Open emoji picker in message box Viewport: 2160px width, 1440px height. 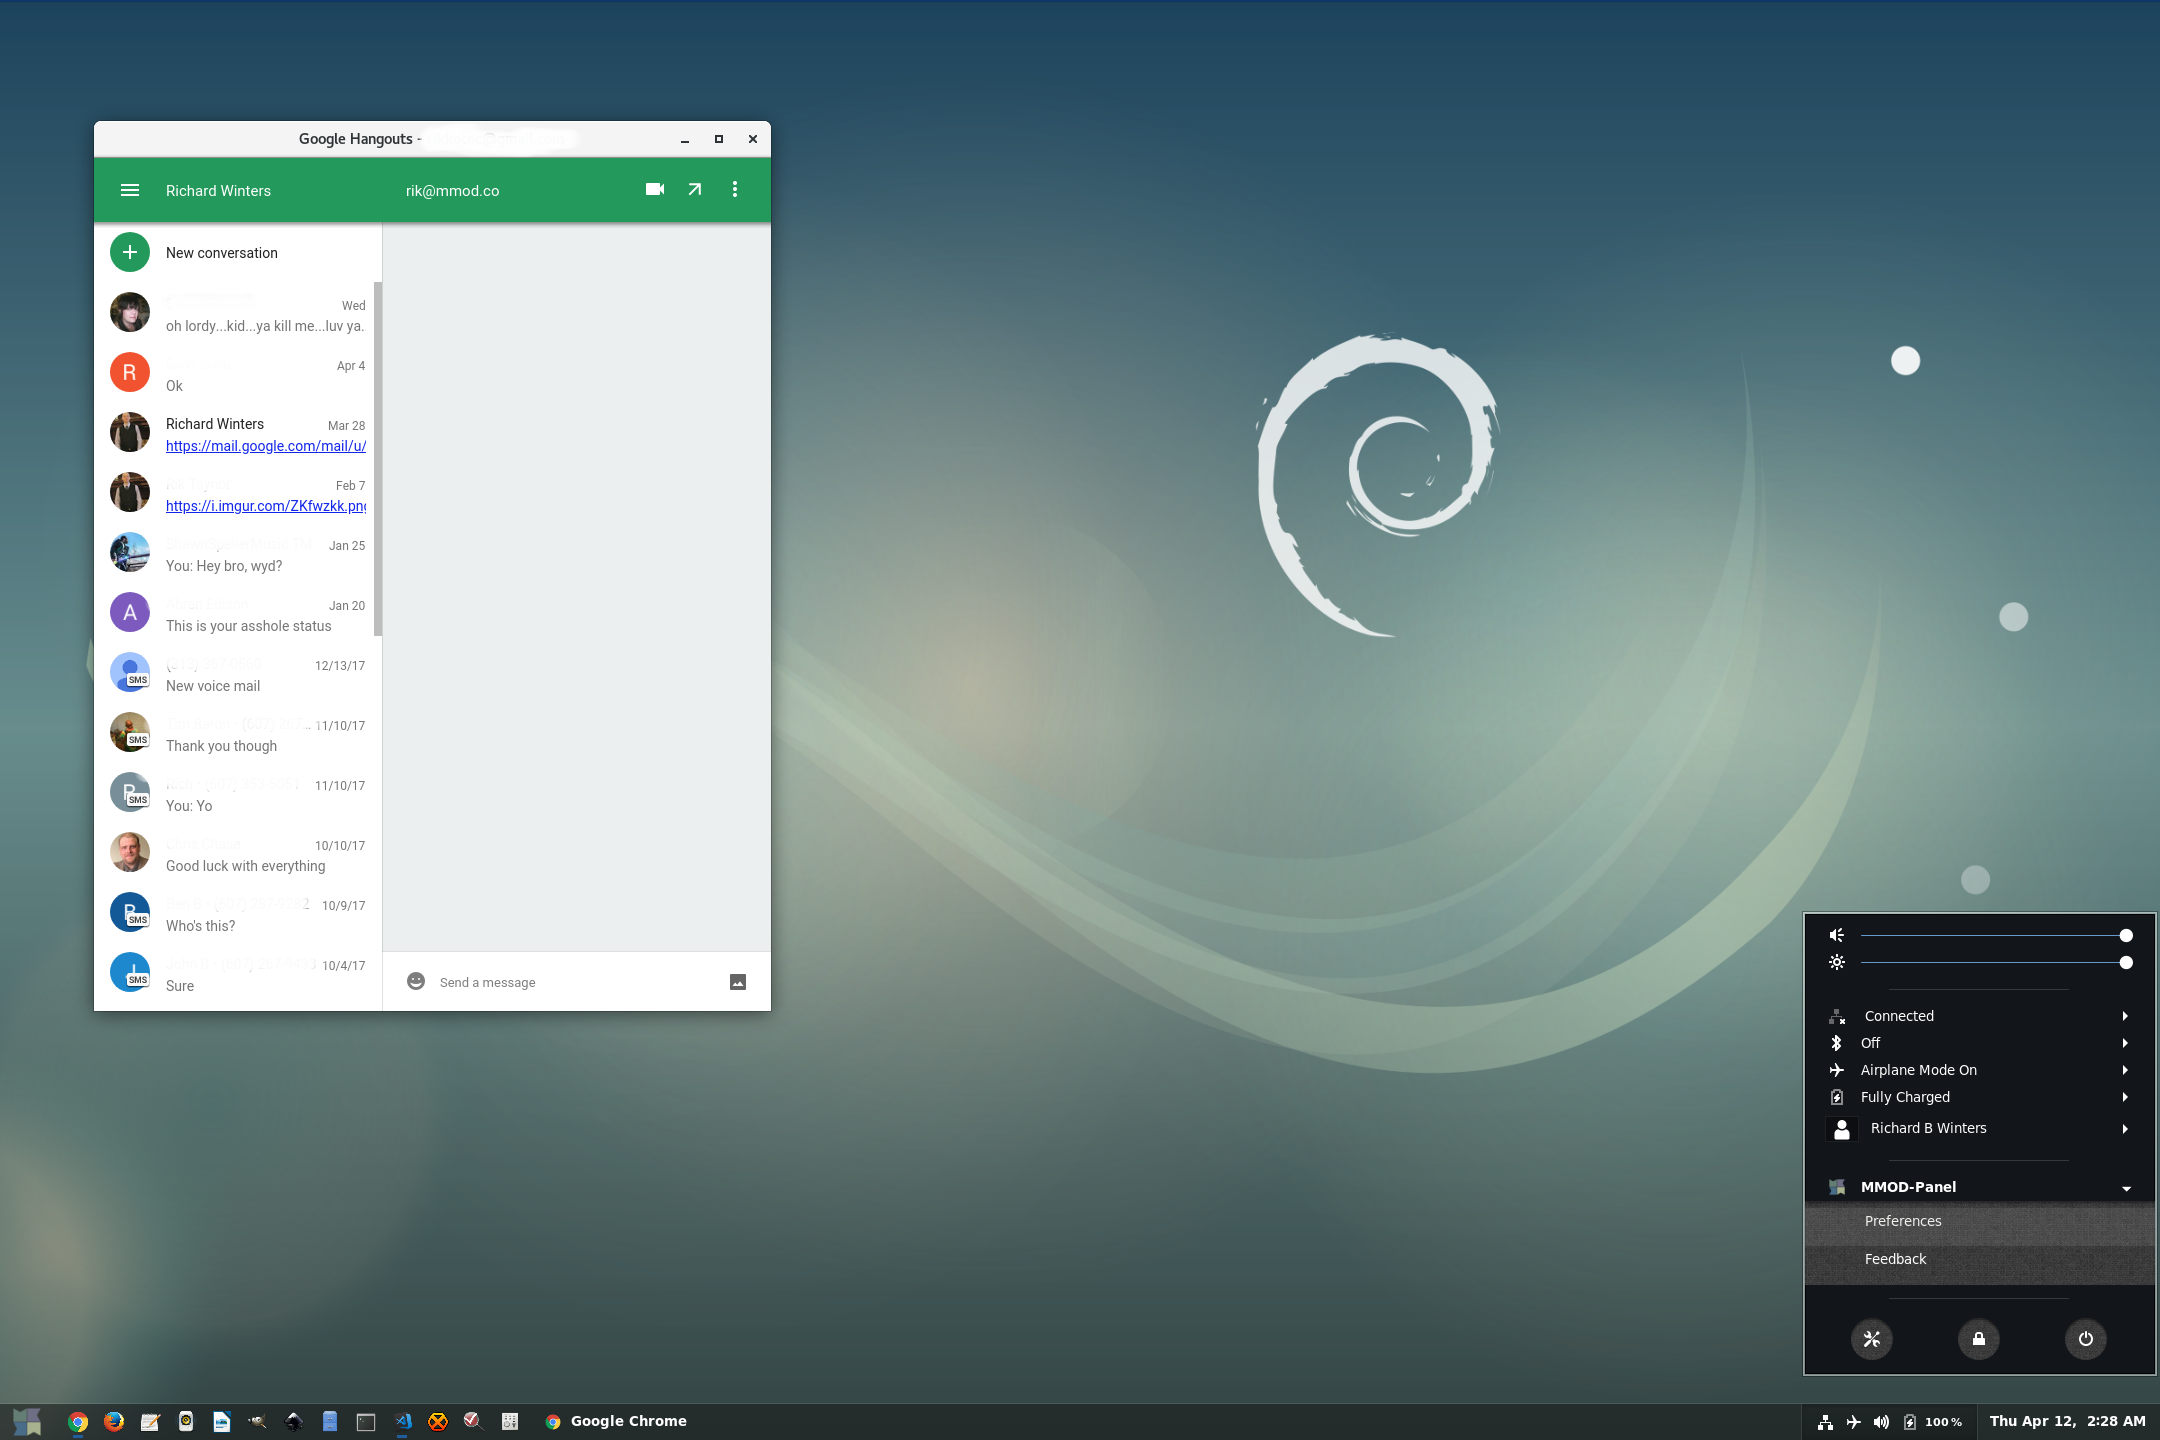tap(416, 981)
